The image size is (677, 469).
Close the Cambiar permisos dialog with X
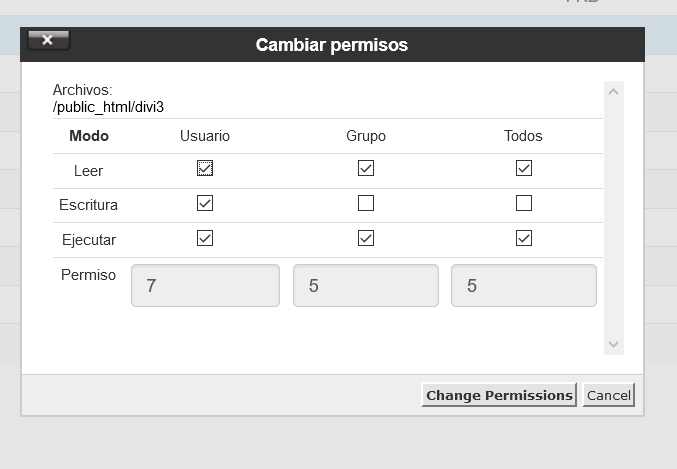coord(48,40)
